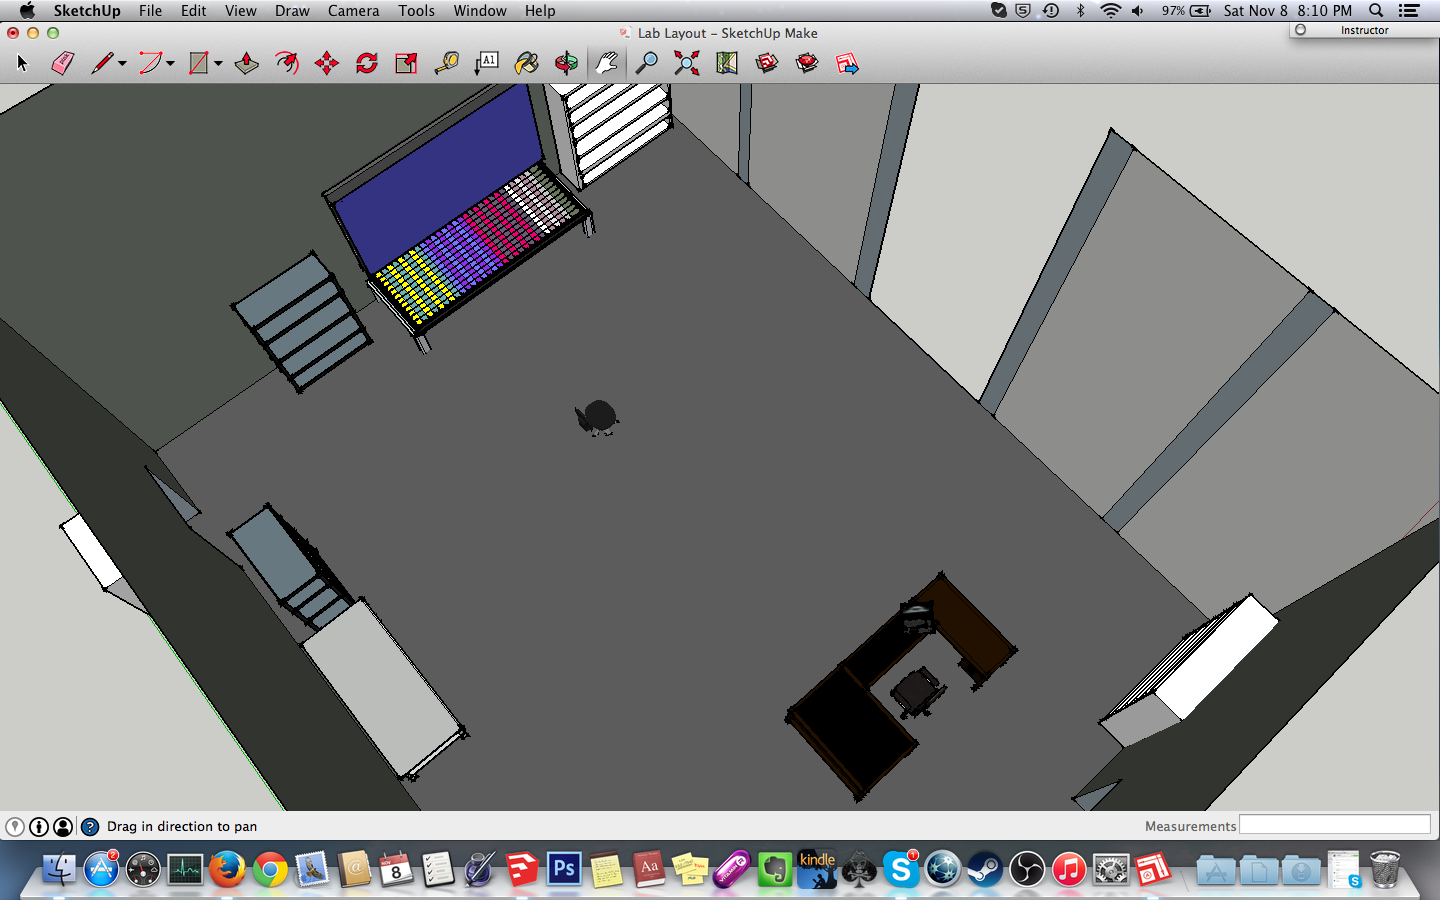Image resolution: width=1440 pixels, height=900 pixels.
Task: Activate the Select tool arrow
Action: coord(21,63)
